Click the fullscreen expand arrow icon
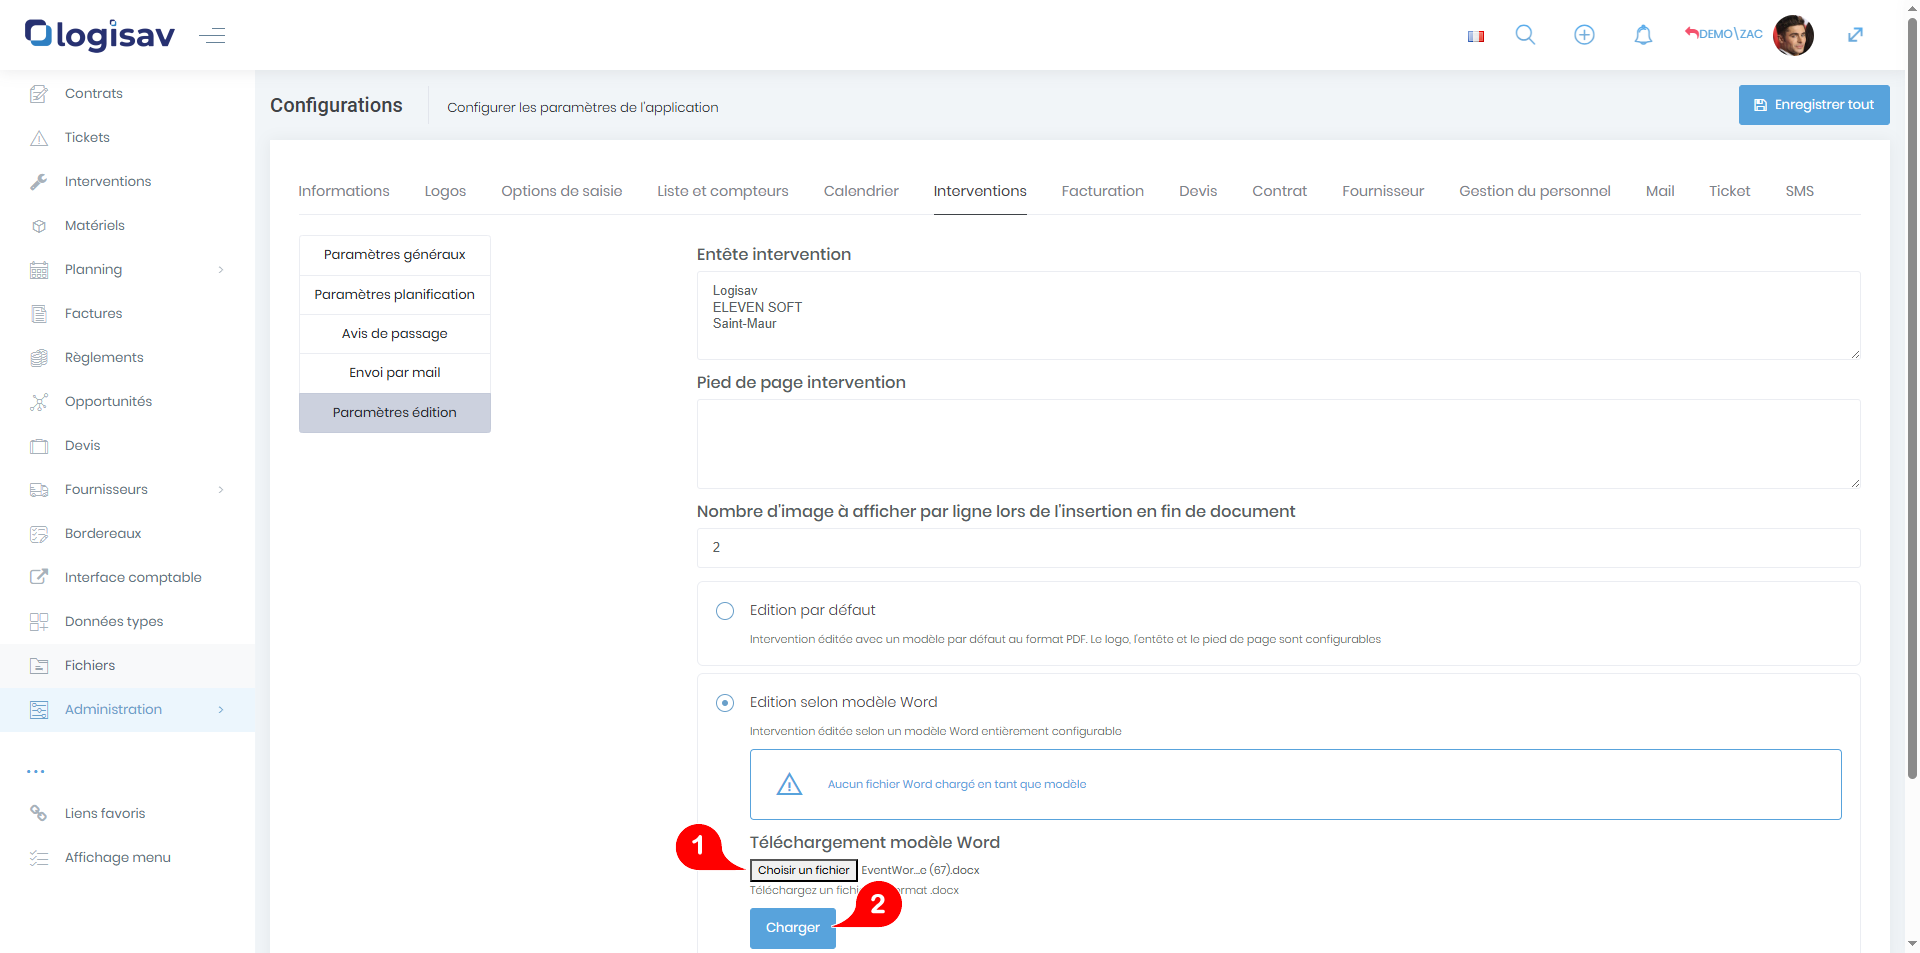The height and width of the screenshot is (953, 1920). pyautogui.click(x=1855, y=35)
